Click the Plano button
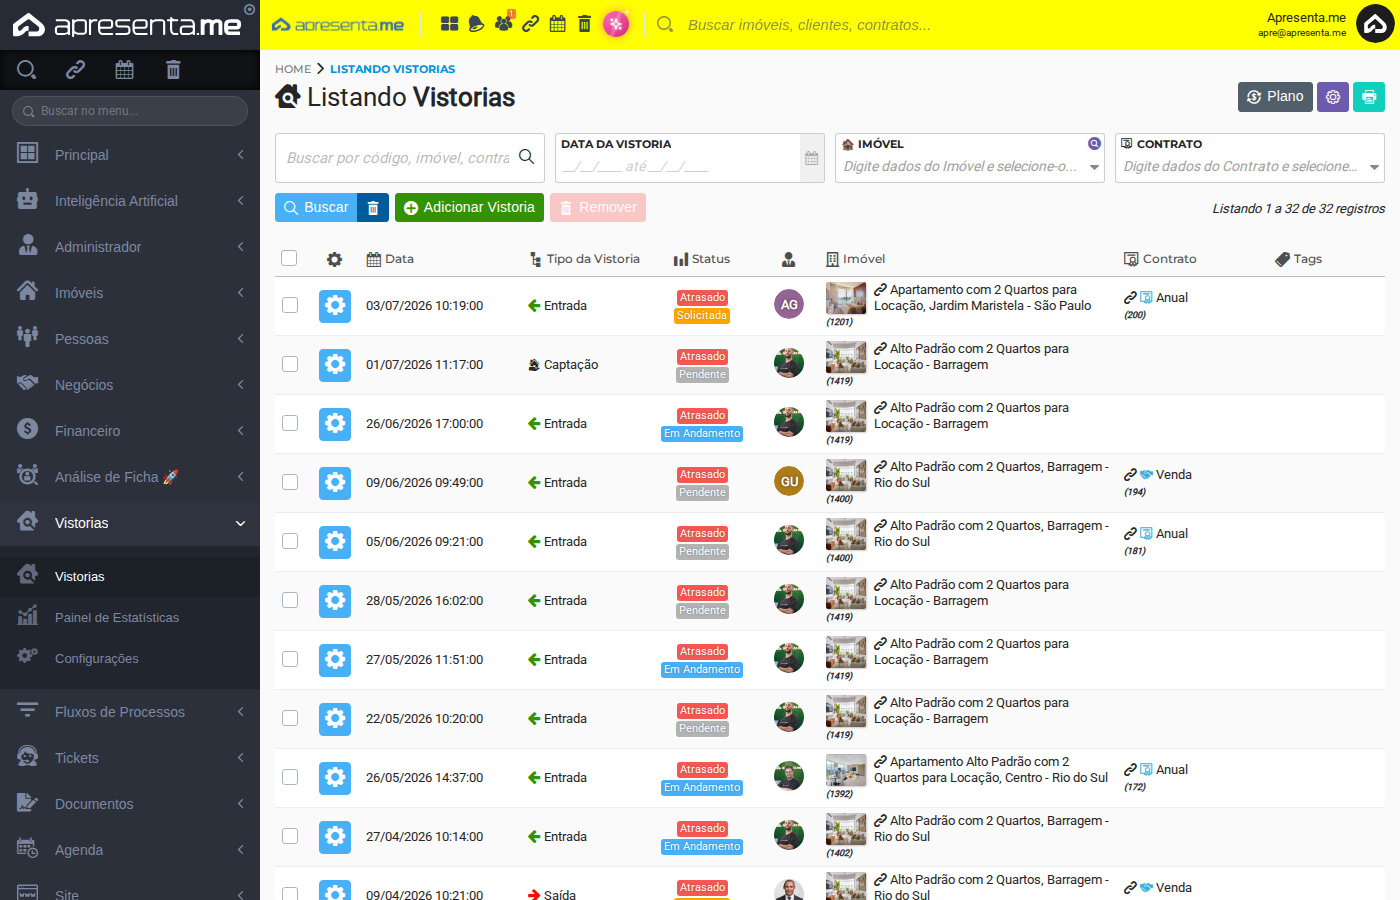This screenshot has width=1400, height=900. point(1275,97)
